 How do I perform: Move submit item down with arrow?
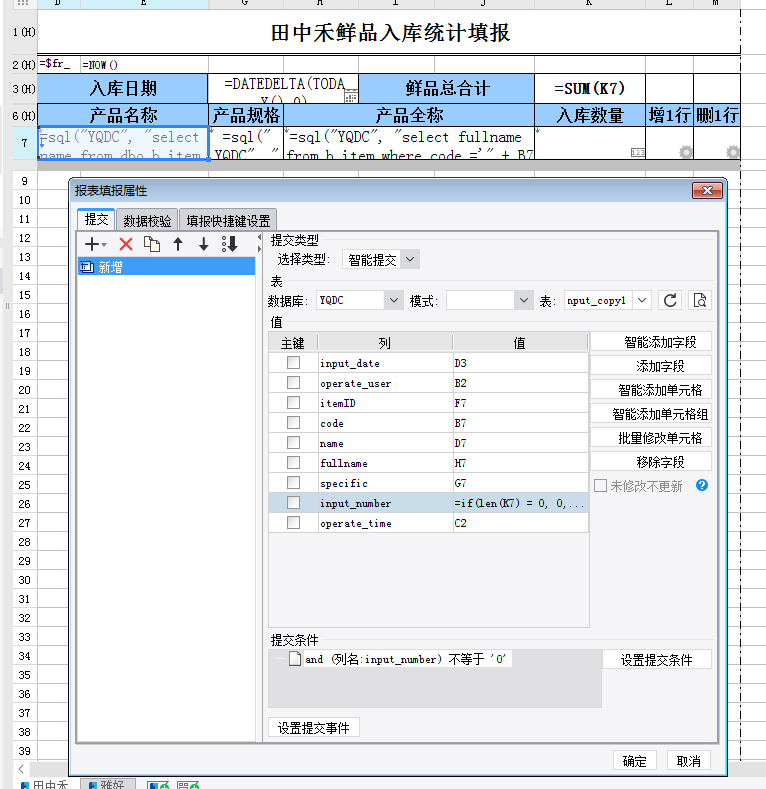[x=203, y=245]
